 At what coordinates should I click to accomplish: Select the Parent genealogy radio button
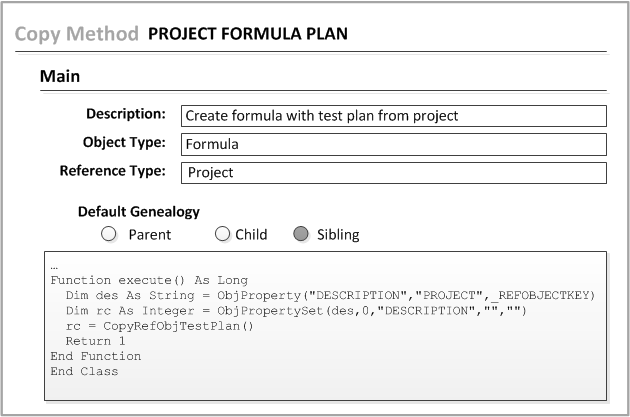tap(109, 235)
